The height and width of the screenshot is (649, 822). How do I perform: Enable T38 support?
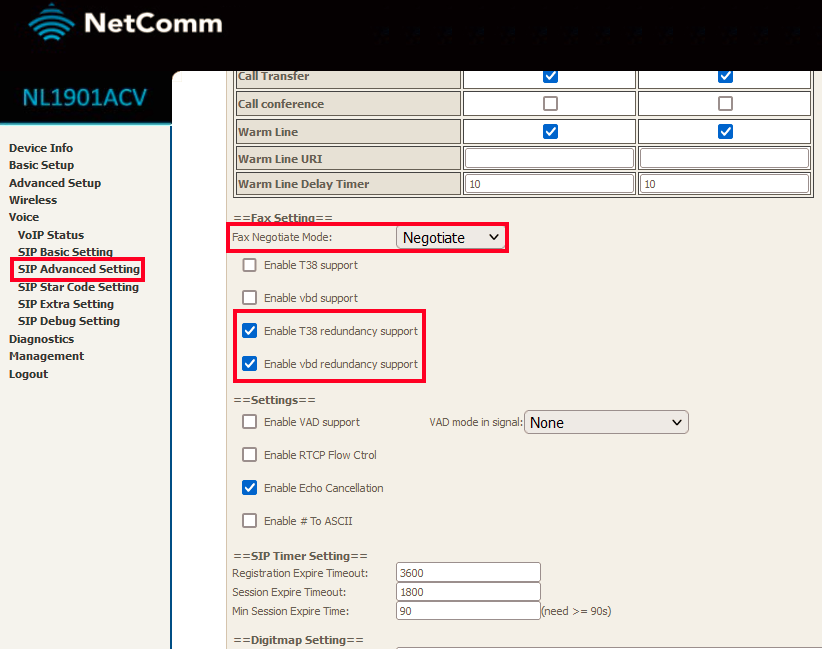tap(249, 265)
